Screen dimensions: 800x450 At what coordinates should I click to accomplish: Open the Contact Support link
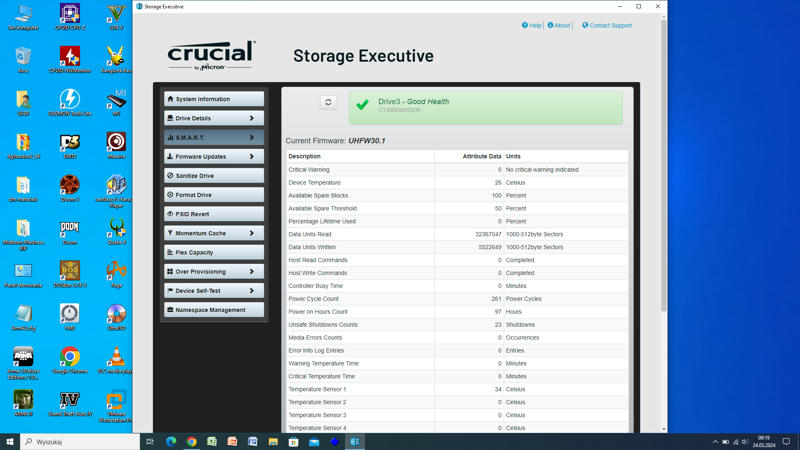[607, 25]
